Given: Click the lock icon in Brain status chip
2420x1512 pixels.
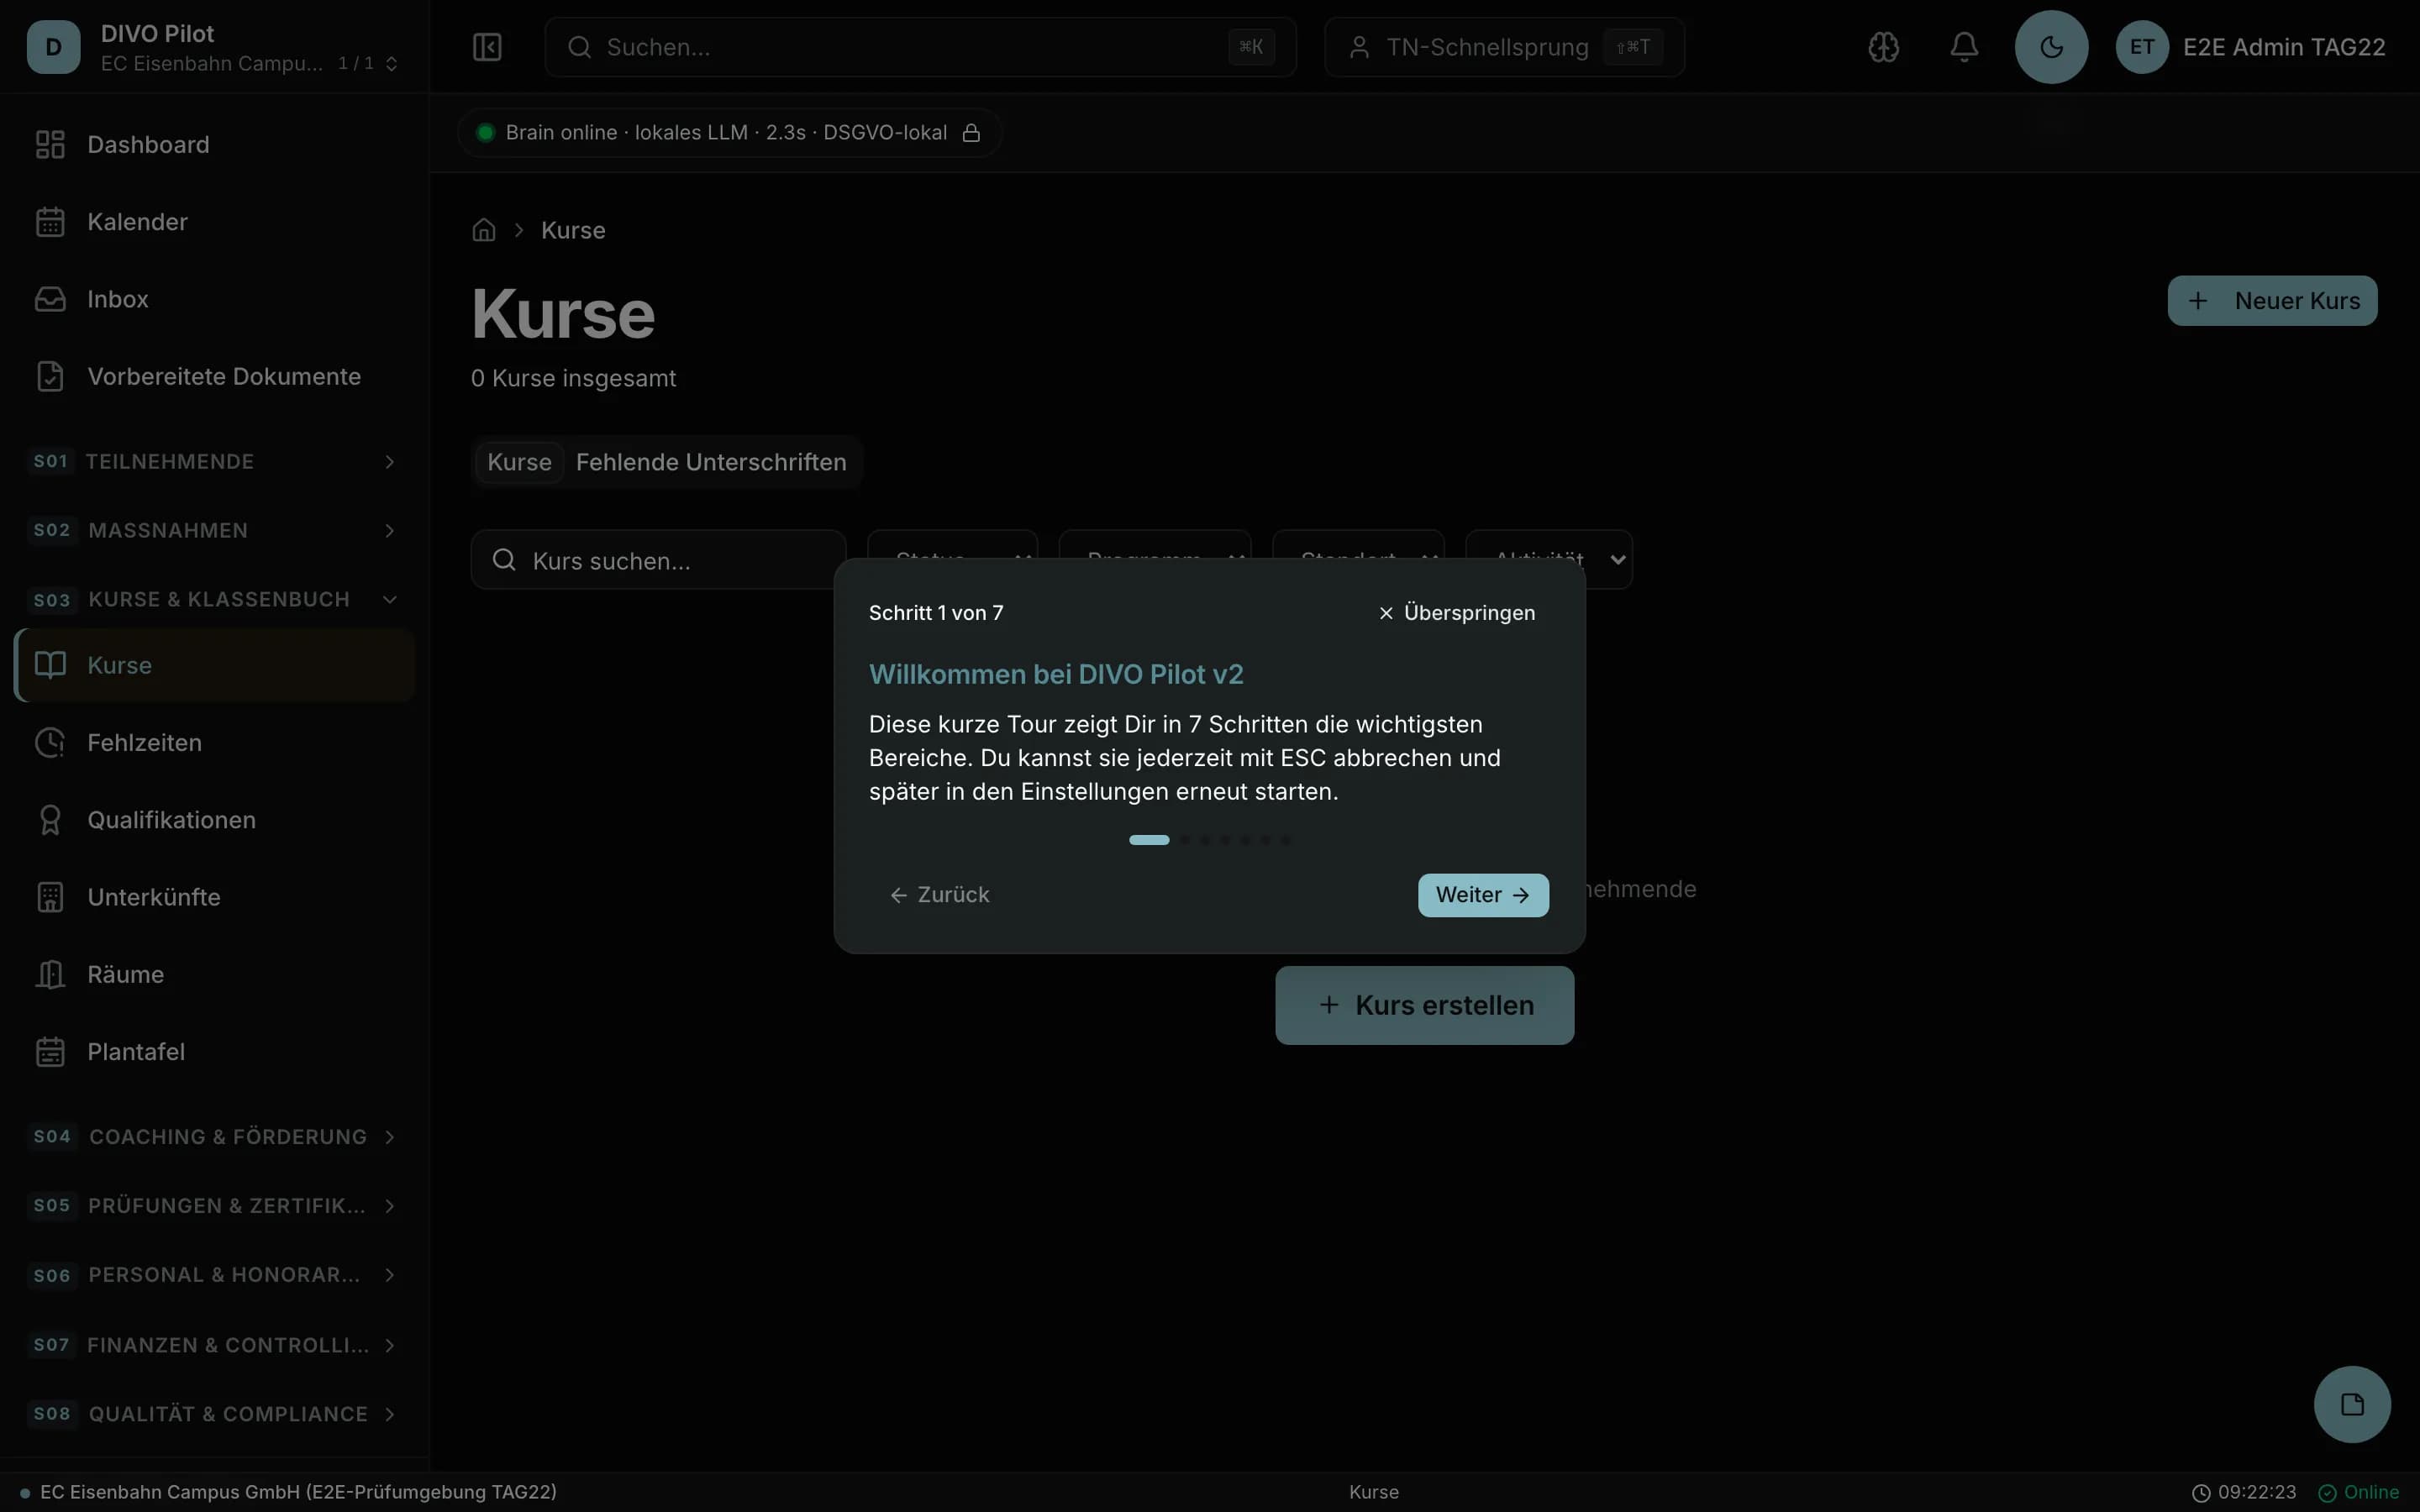Looking at the screenshot, I should point(971,133).
